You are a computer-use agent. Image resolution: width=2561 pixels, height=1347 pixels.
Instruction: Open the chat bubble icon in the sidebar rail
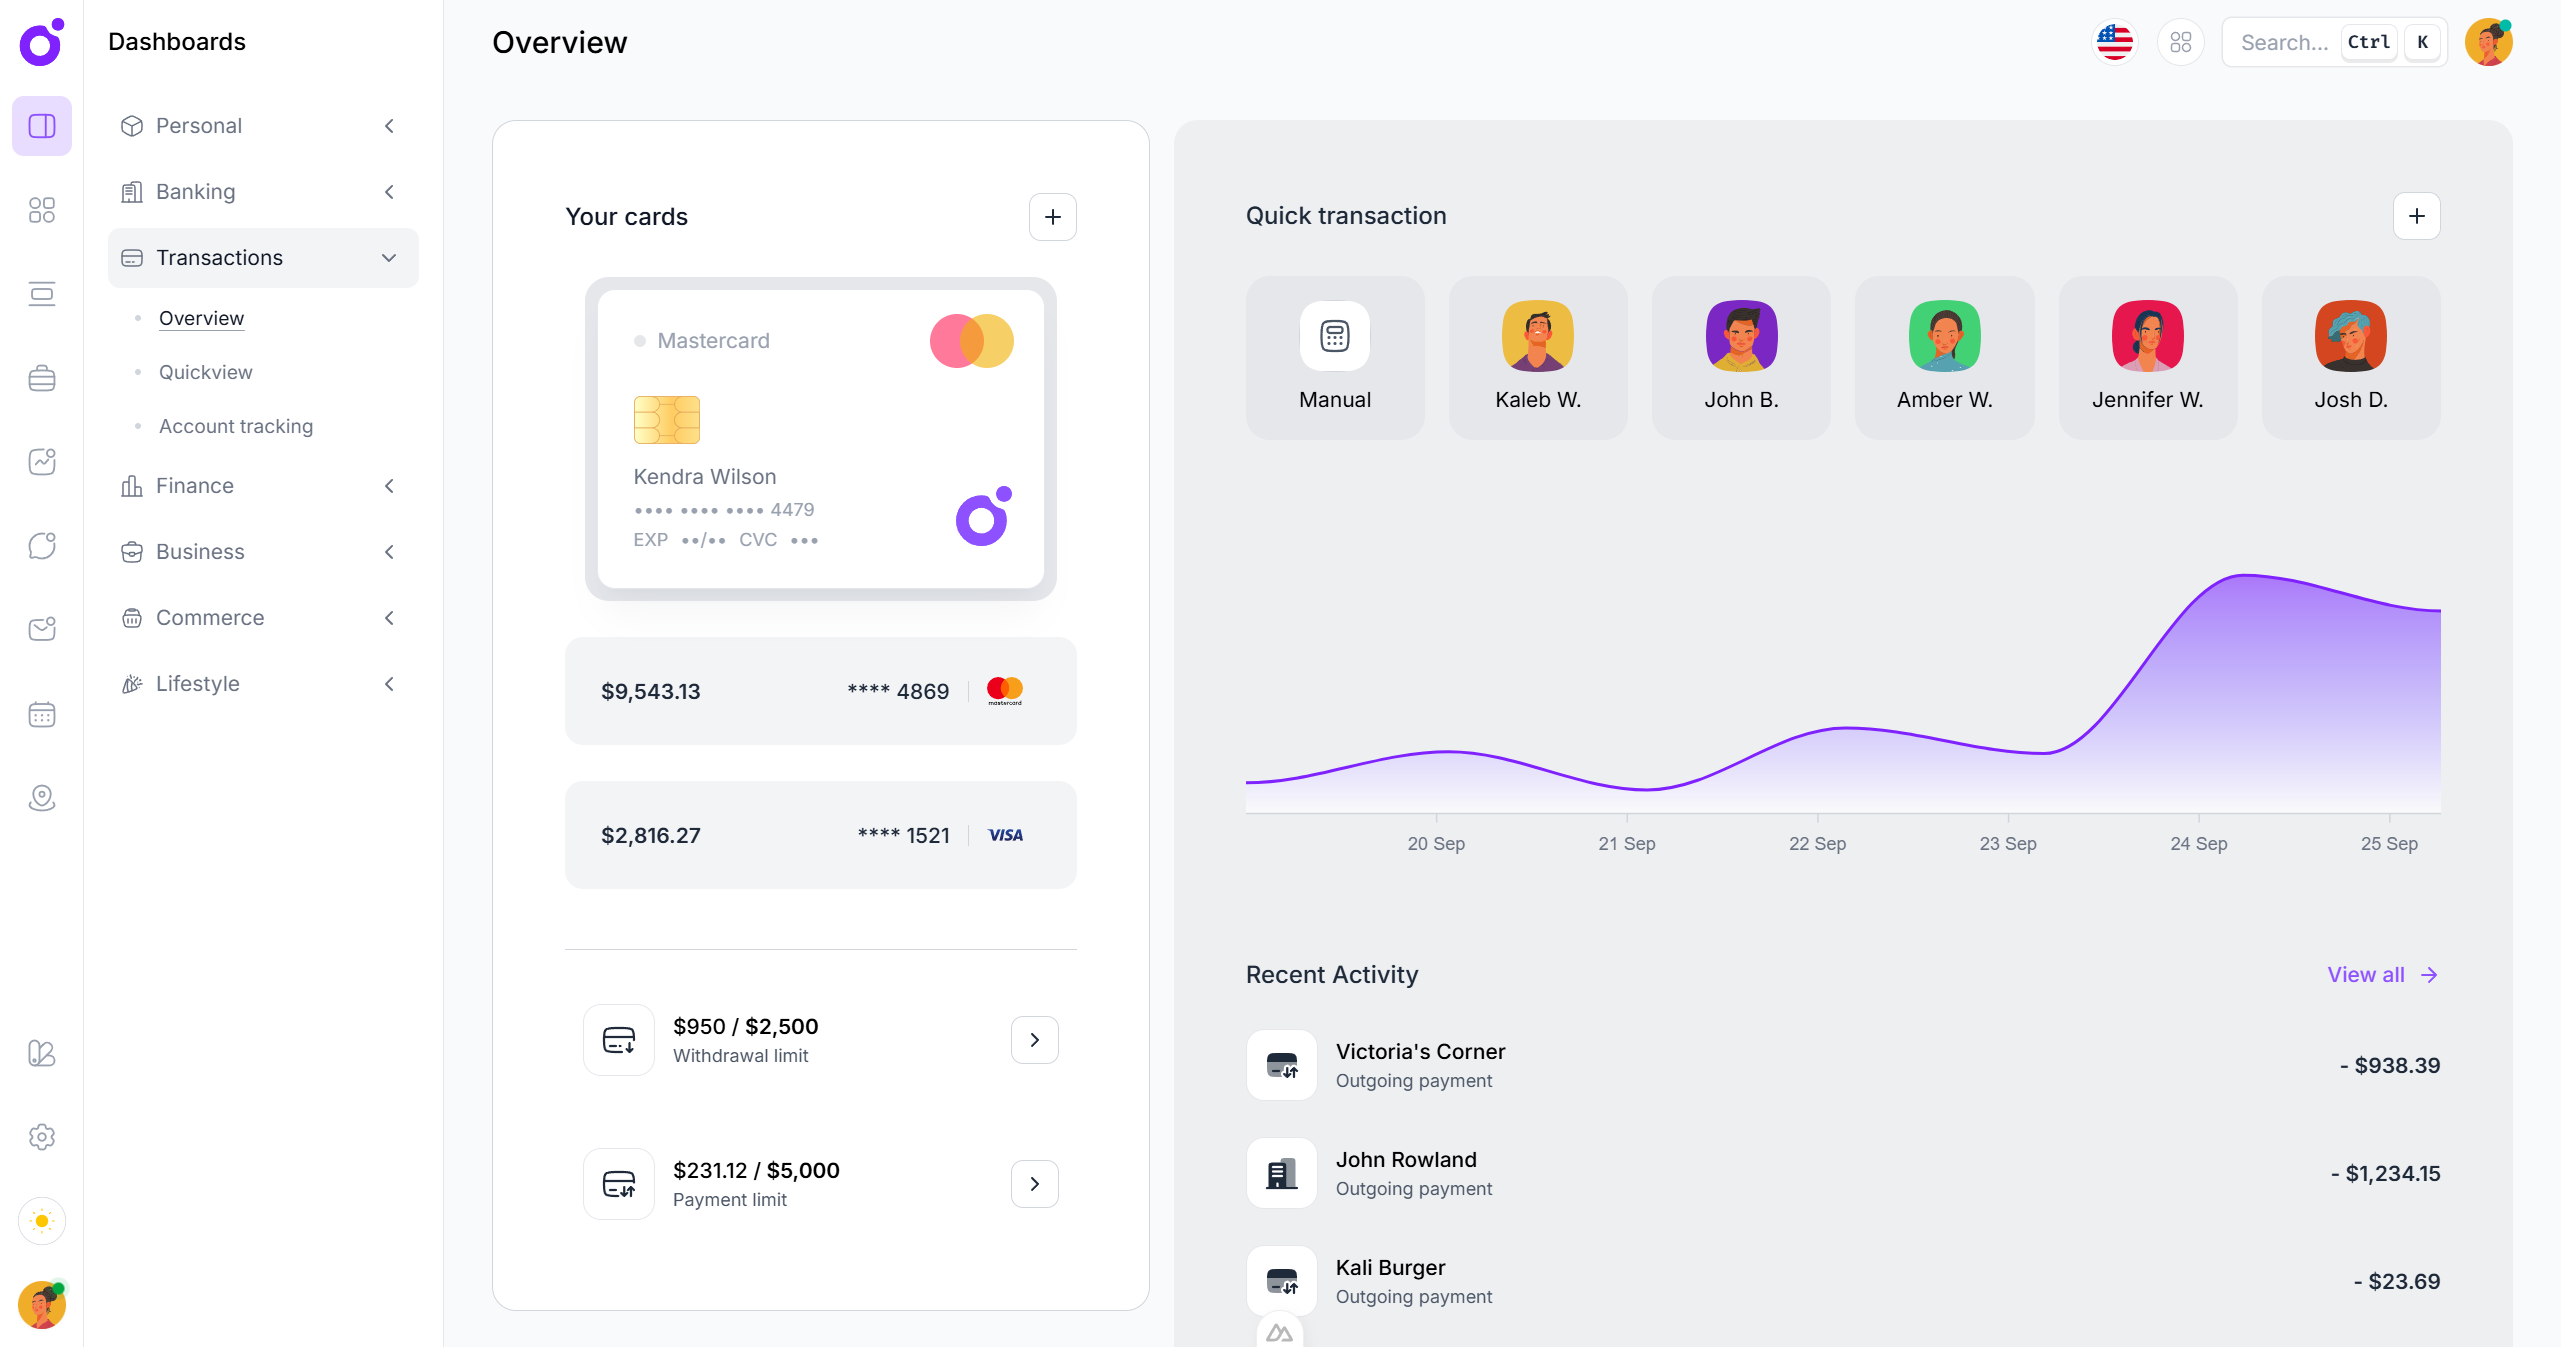click(x=41, y=545)
